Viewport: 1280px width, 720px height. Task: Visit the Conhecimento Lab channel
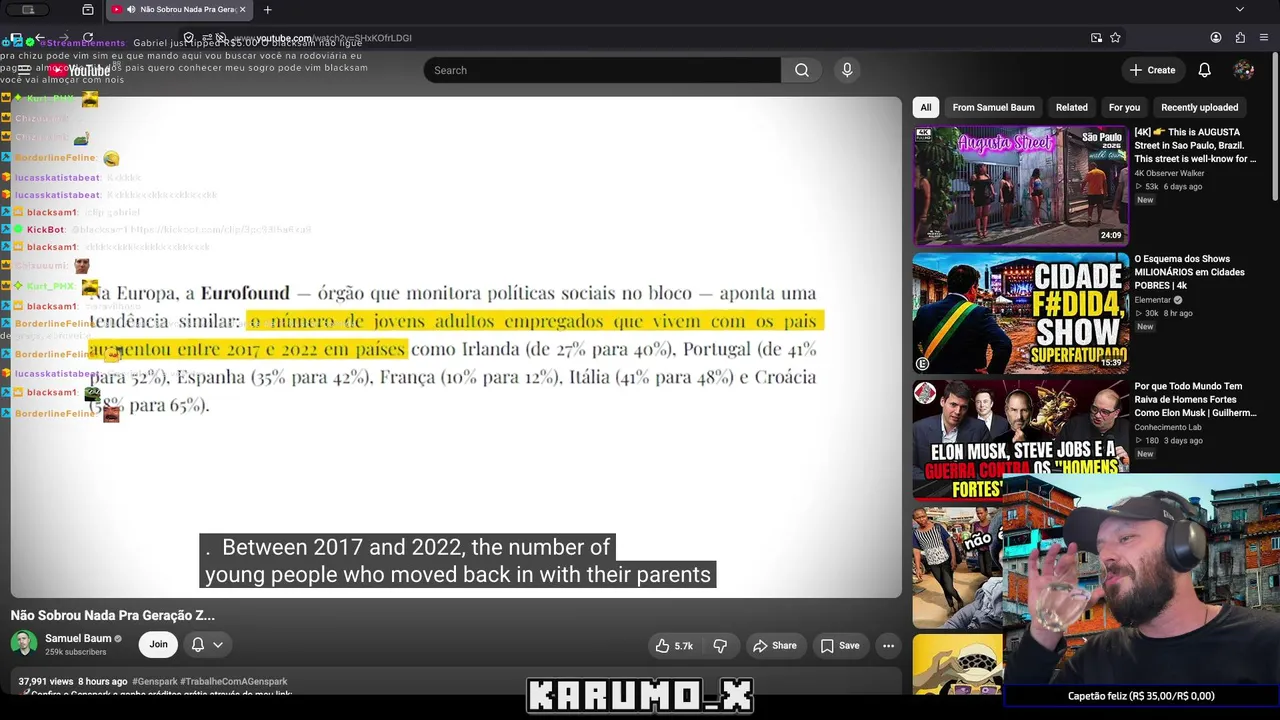coord(1168,427)
